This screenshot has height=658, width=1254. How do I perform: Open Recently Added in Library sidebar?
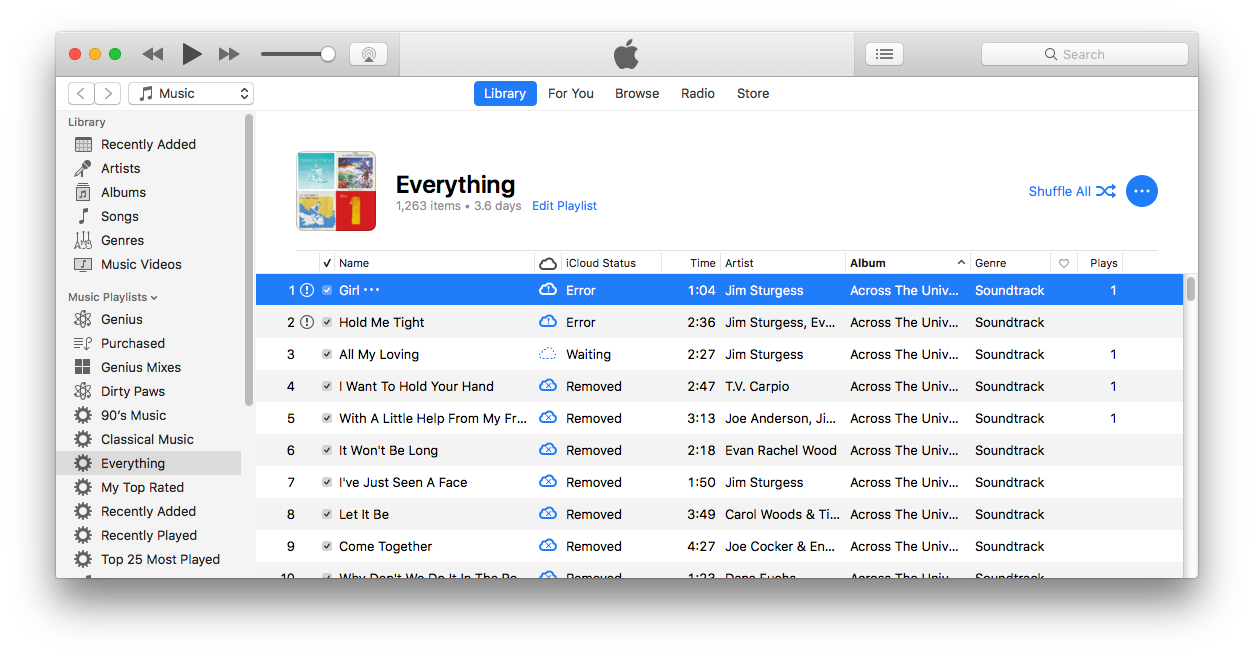coord(148,144)
